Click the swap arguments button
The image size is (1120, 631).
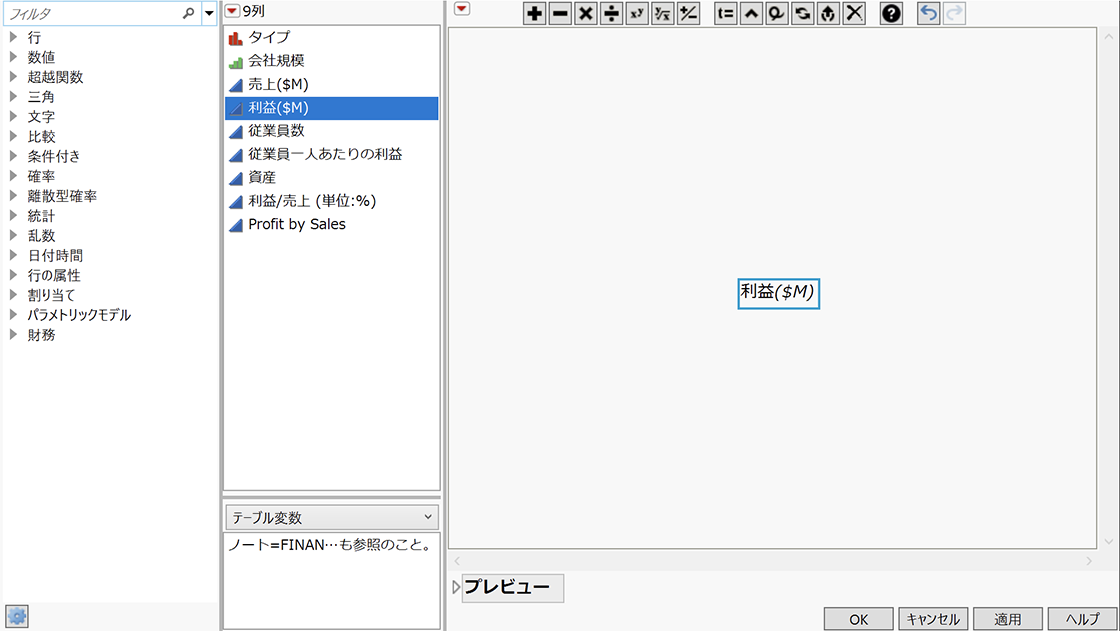point(803,14)
